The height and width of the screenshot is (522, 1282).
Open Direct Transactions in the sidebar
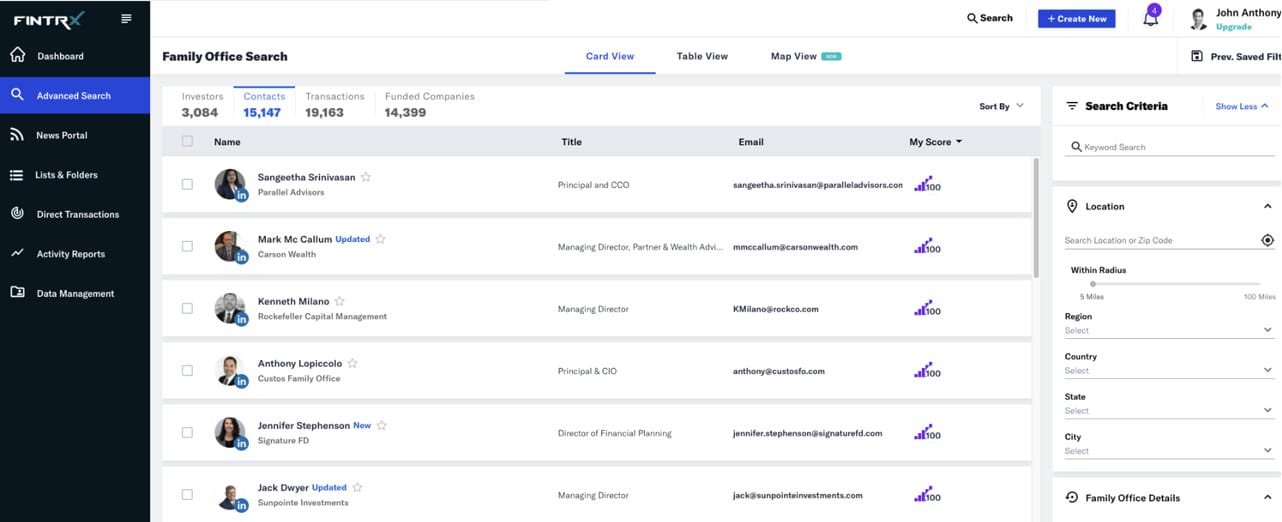(75, 214)
